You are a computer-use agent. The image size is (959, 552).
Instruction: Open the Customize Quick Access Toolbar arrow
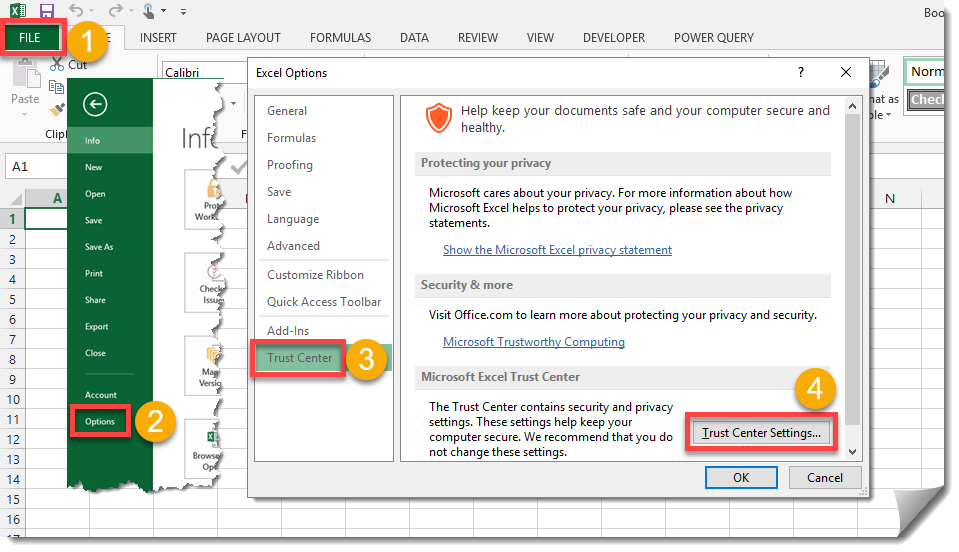point(183,11)
